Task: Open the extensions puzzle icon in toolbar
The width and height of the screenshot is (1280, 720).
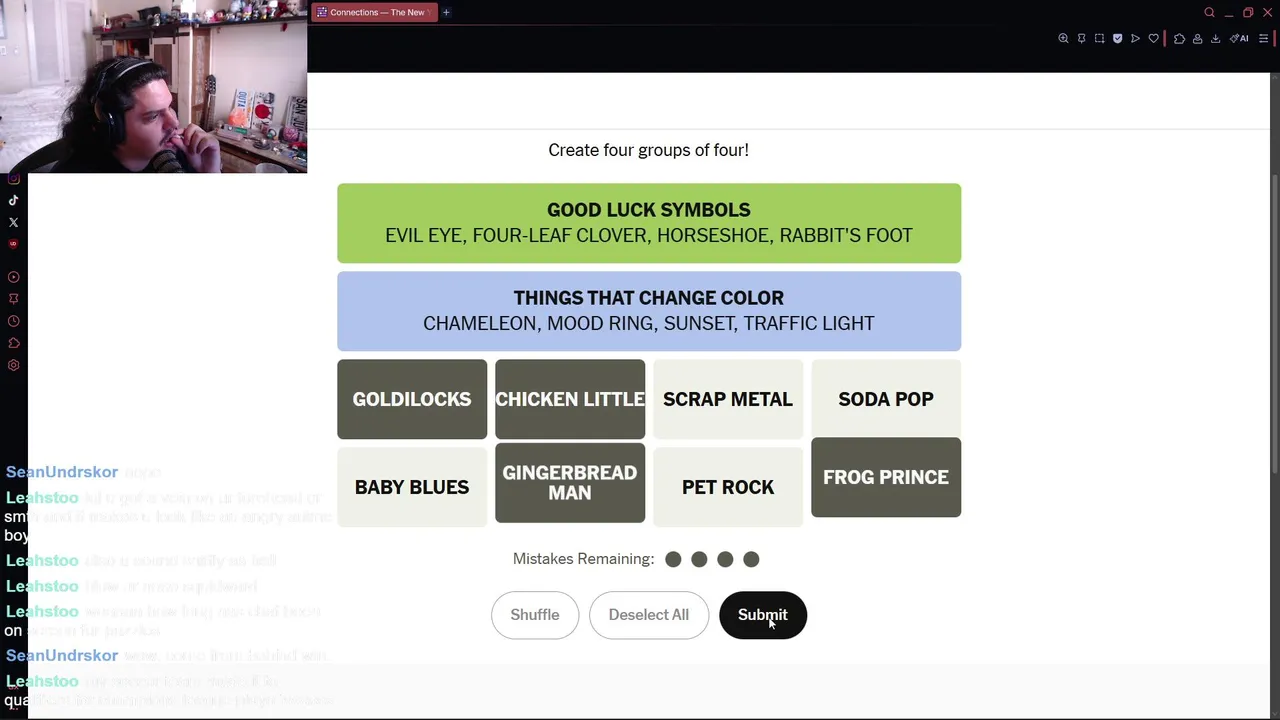Action: pyautogui.click(x=1179, y=38)
